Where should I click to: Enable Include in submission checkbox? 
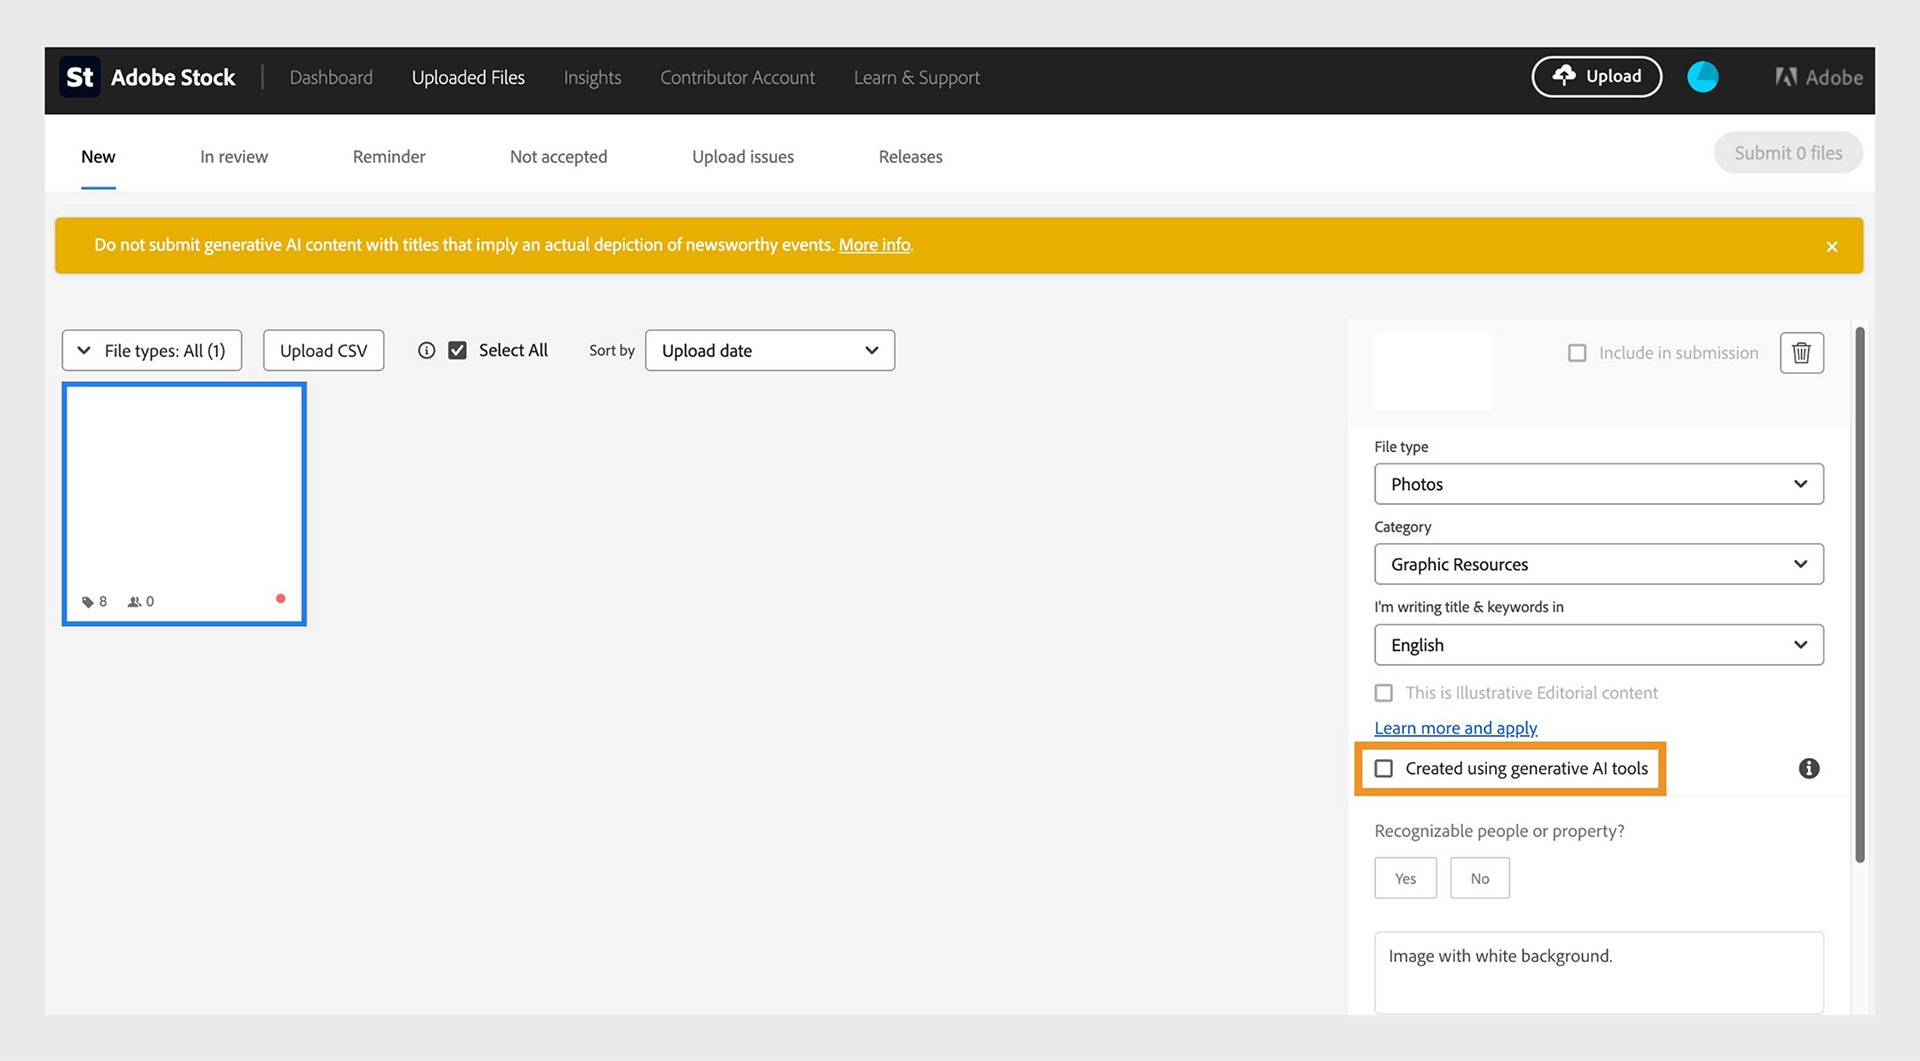point(1577,353)
